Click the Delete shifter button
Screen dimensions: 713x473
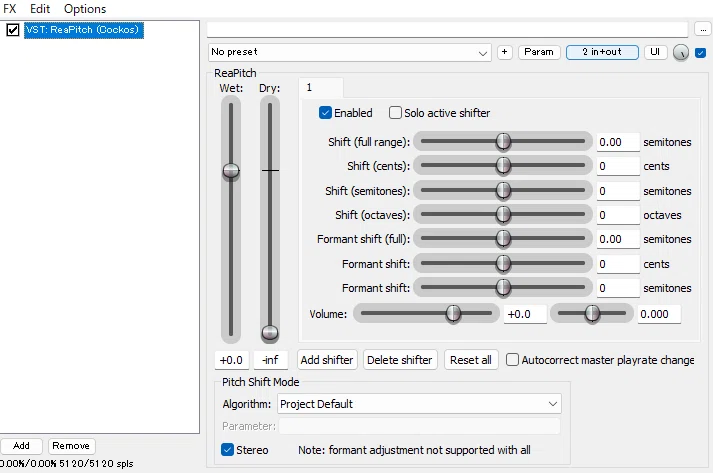[x=400, y=360]
